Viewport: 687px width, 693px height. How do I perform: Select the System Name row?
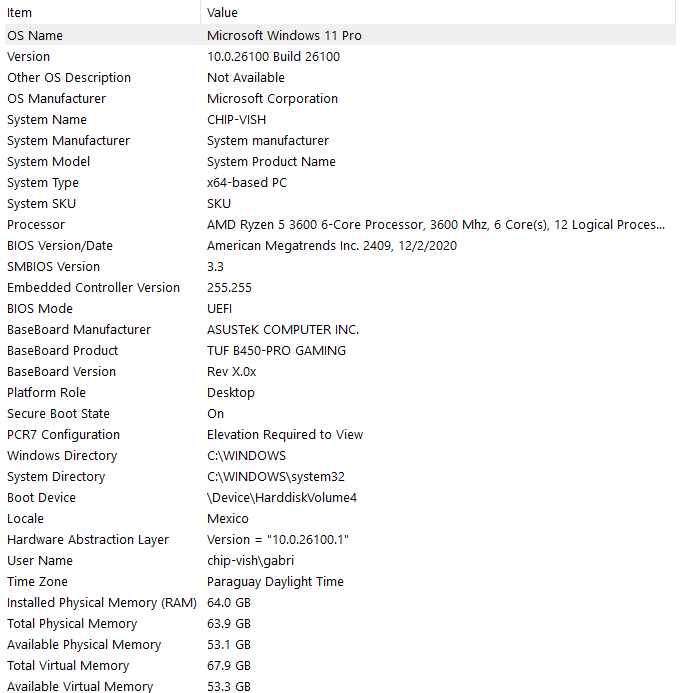point(340,119)
